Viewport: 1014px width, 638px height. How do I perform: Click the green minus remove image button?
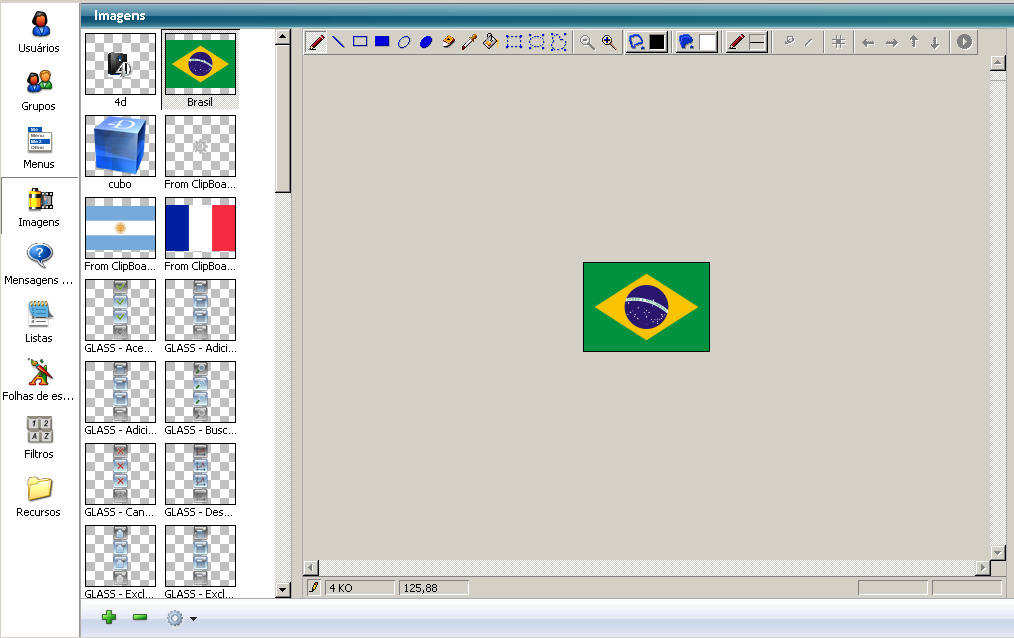tap(140, 618)
